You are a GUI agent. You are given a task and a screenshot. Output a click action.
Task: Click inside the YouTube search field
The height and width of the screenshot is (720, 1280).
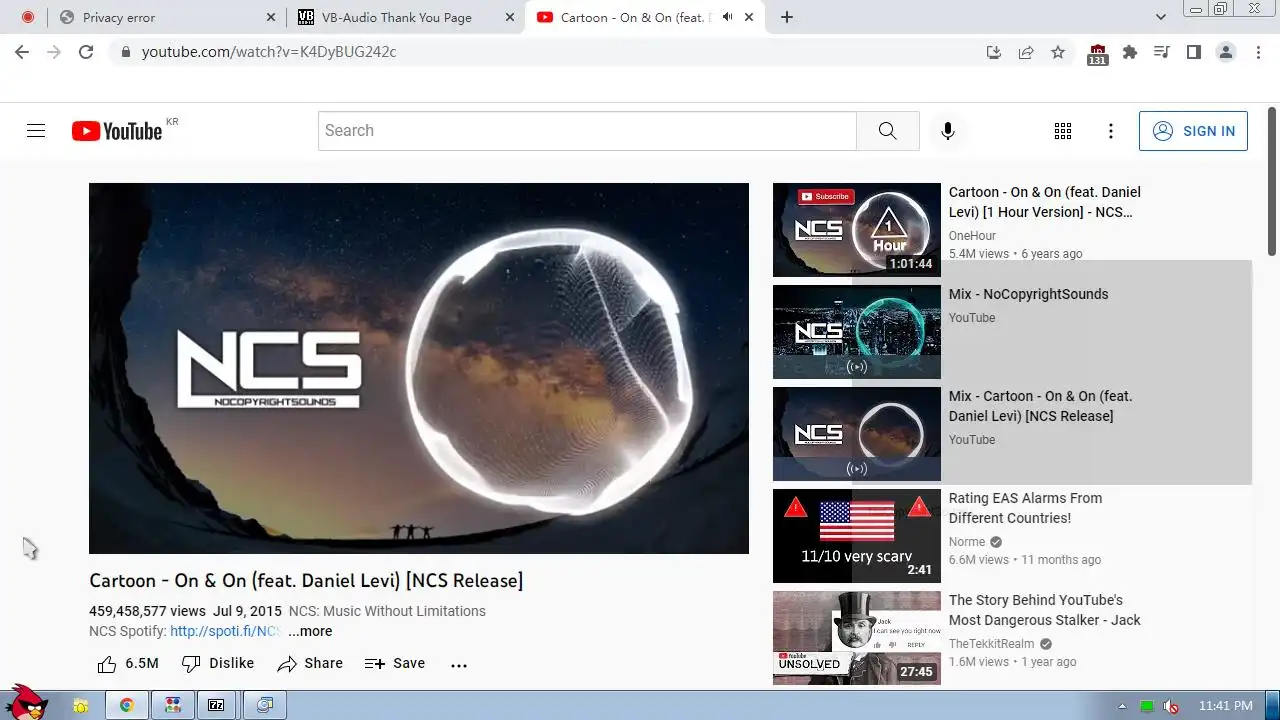point(587,131)
